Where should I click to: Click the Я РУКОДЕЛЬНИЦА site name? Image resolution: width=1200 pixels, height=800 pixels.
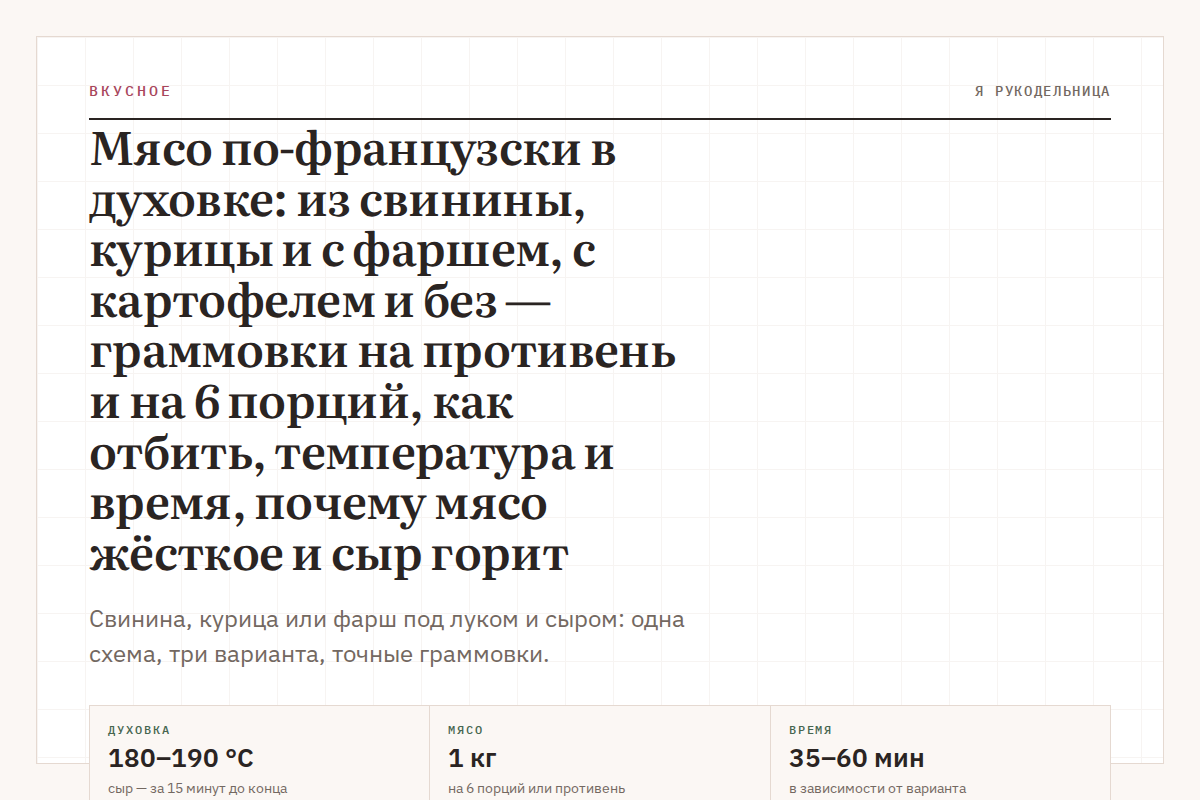click(1042, 91)
